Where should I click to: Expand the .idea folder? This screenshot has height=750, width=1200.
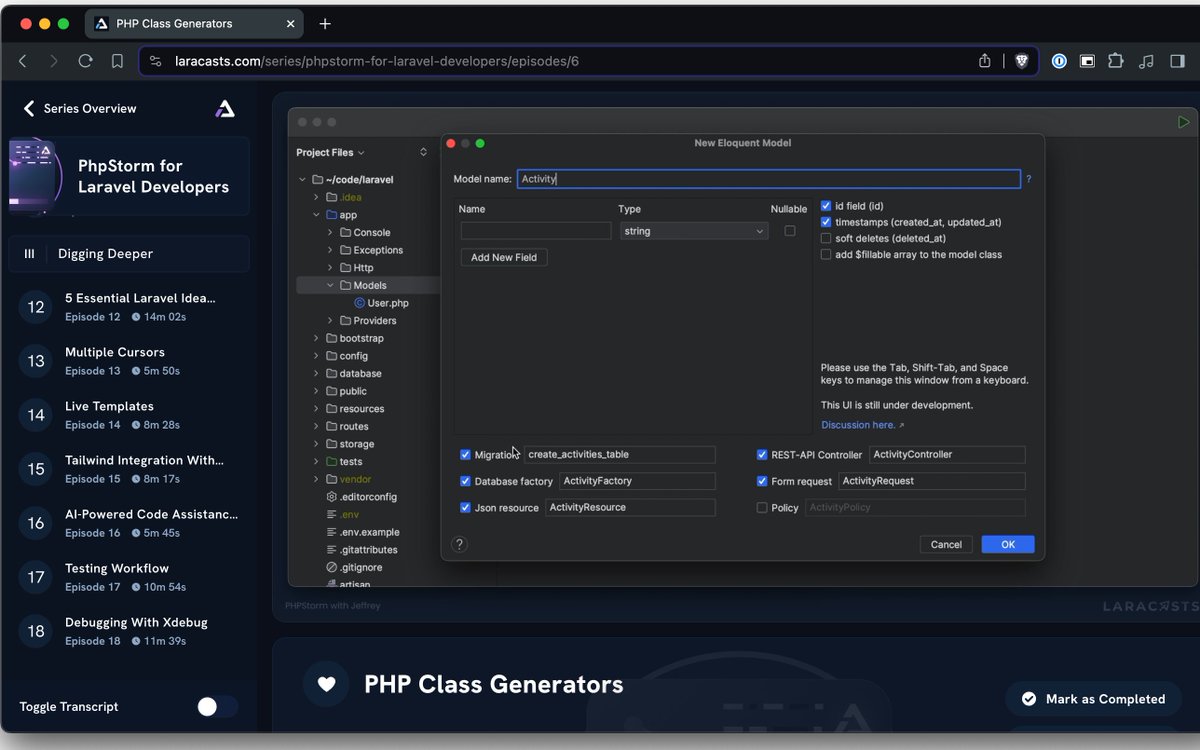[316, 197]
